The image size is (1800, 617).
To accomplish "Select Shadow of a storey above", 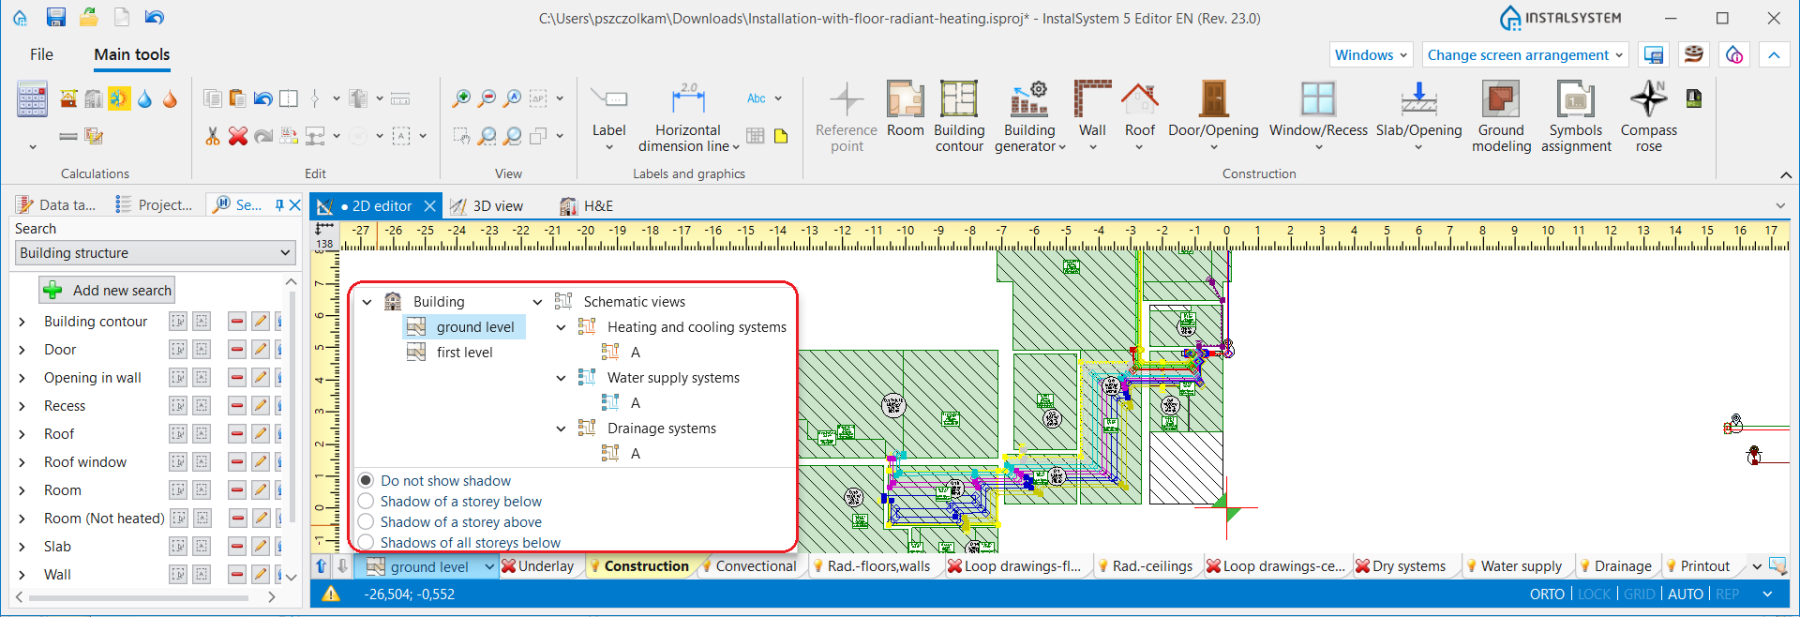I will pyautogui.click(x=450, y=522).
